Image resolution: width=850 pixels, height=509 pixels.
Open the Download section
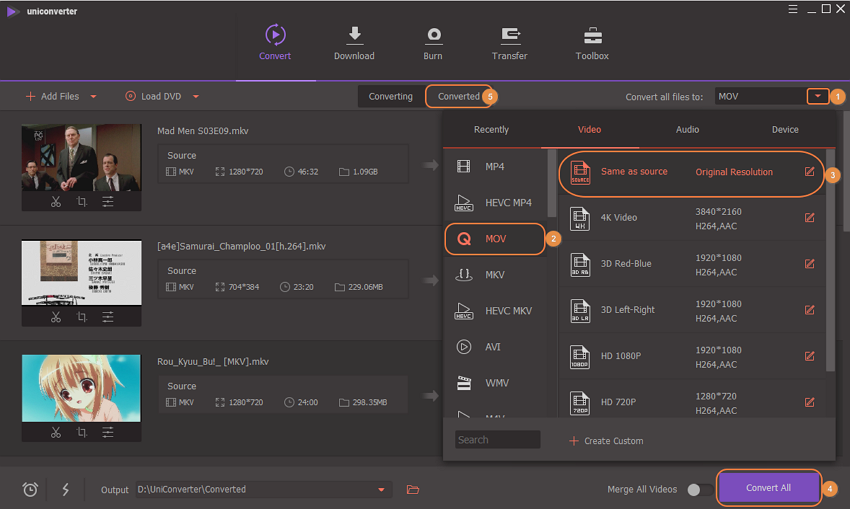pos(354,42)
